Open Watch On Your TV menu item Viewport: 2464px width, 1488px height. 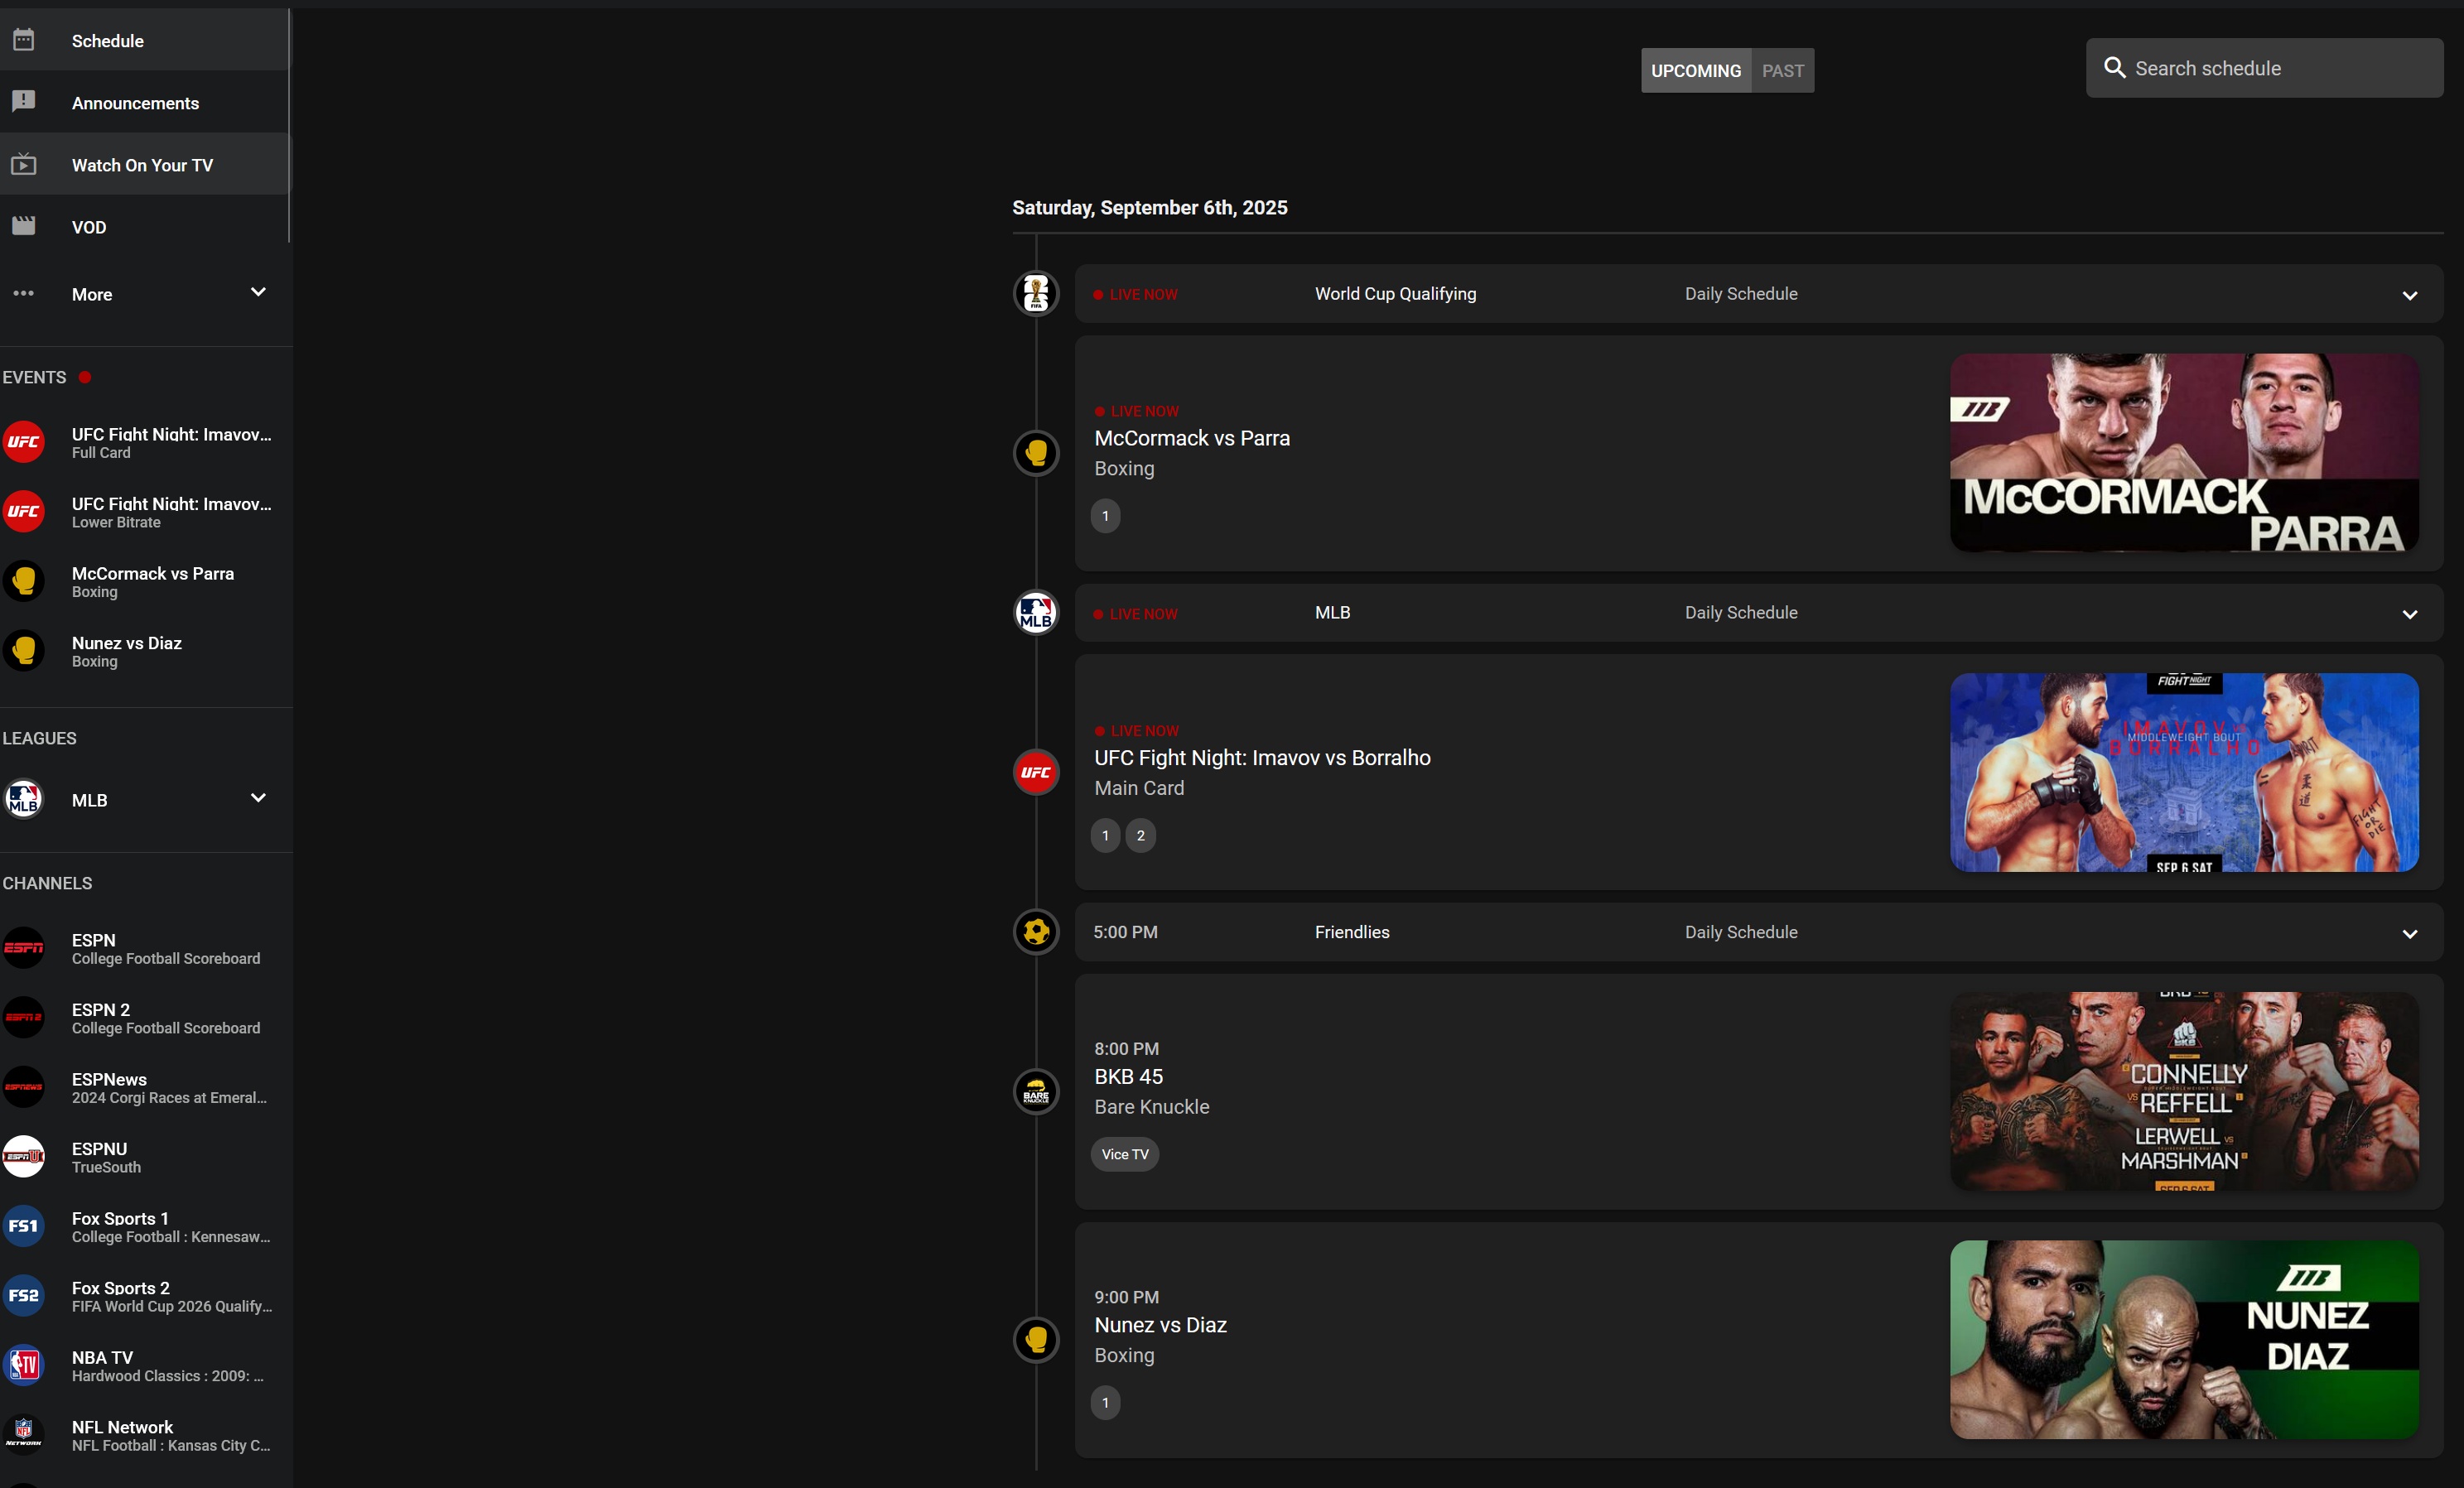click(144, 164)
